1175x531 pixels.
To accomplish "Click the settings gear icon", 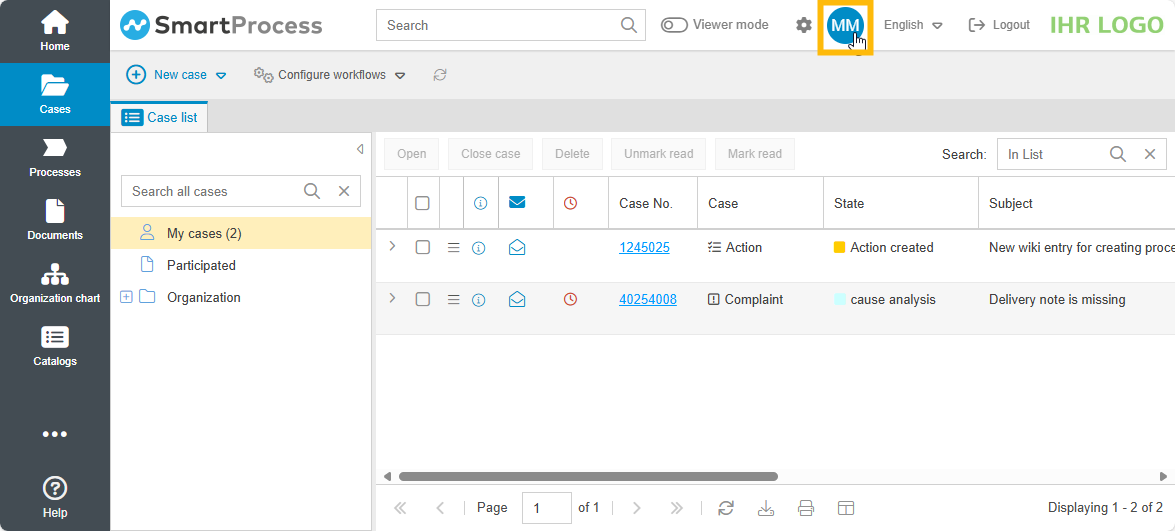I will 804,25.
